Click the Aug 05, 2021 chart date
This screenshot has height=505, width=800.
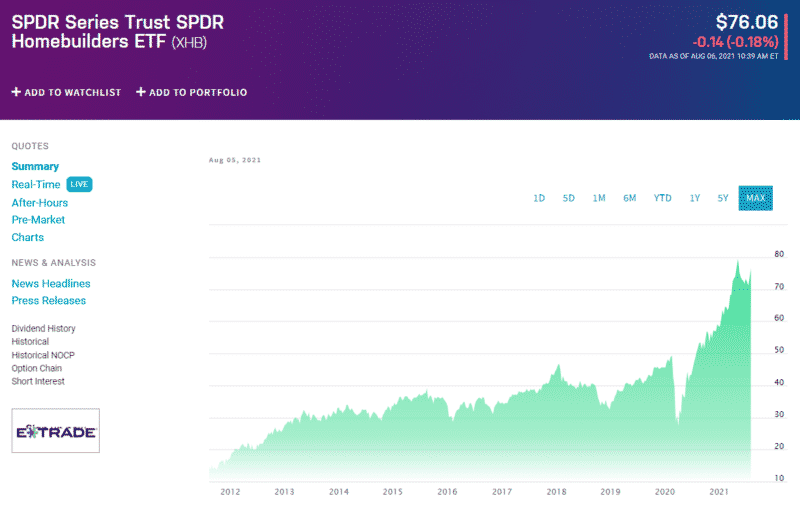pos(235,160)
